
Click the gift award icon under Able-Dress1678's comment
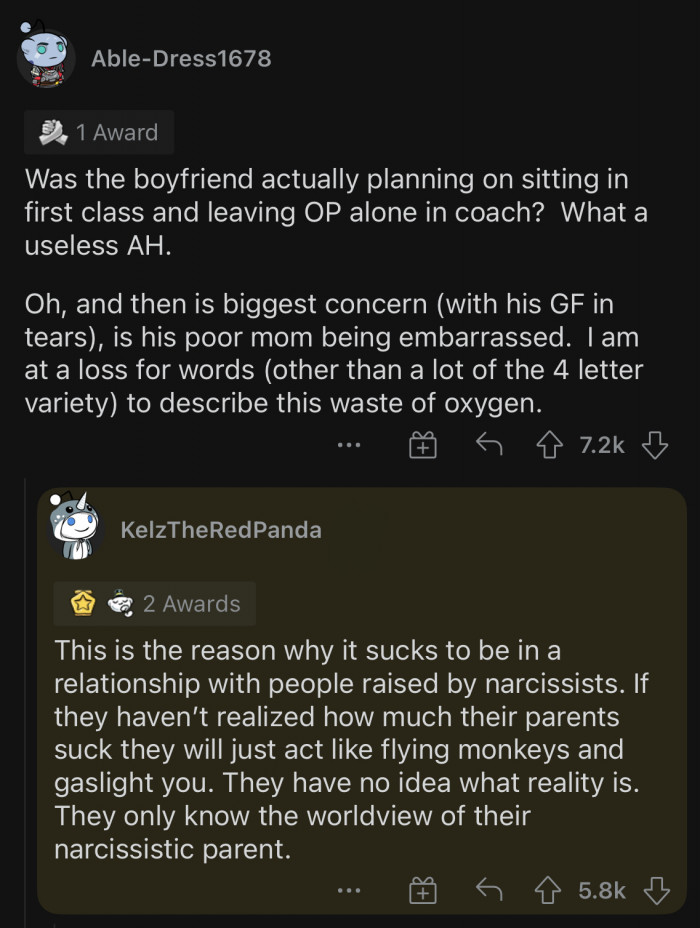(422, 445)
